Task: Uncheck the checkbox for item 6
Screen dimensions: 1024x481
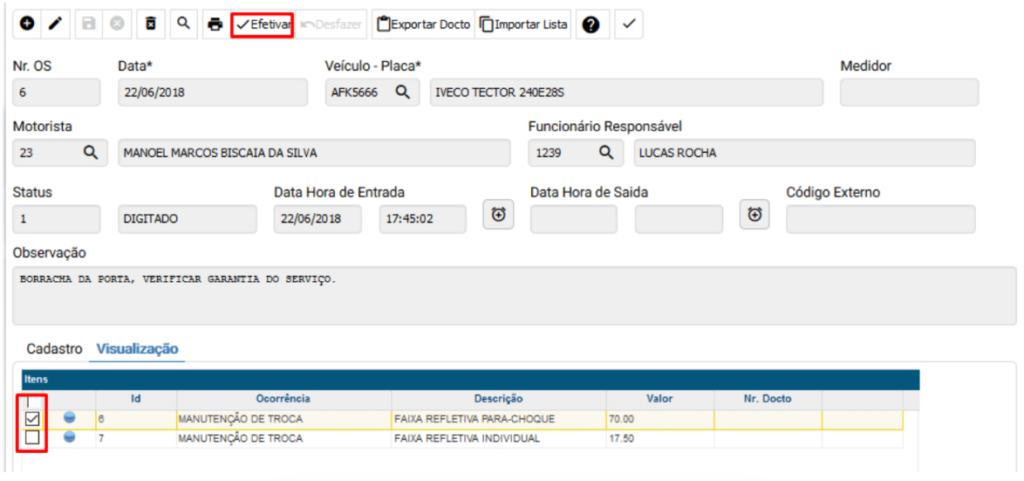Action: coord(32,419)
